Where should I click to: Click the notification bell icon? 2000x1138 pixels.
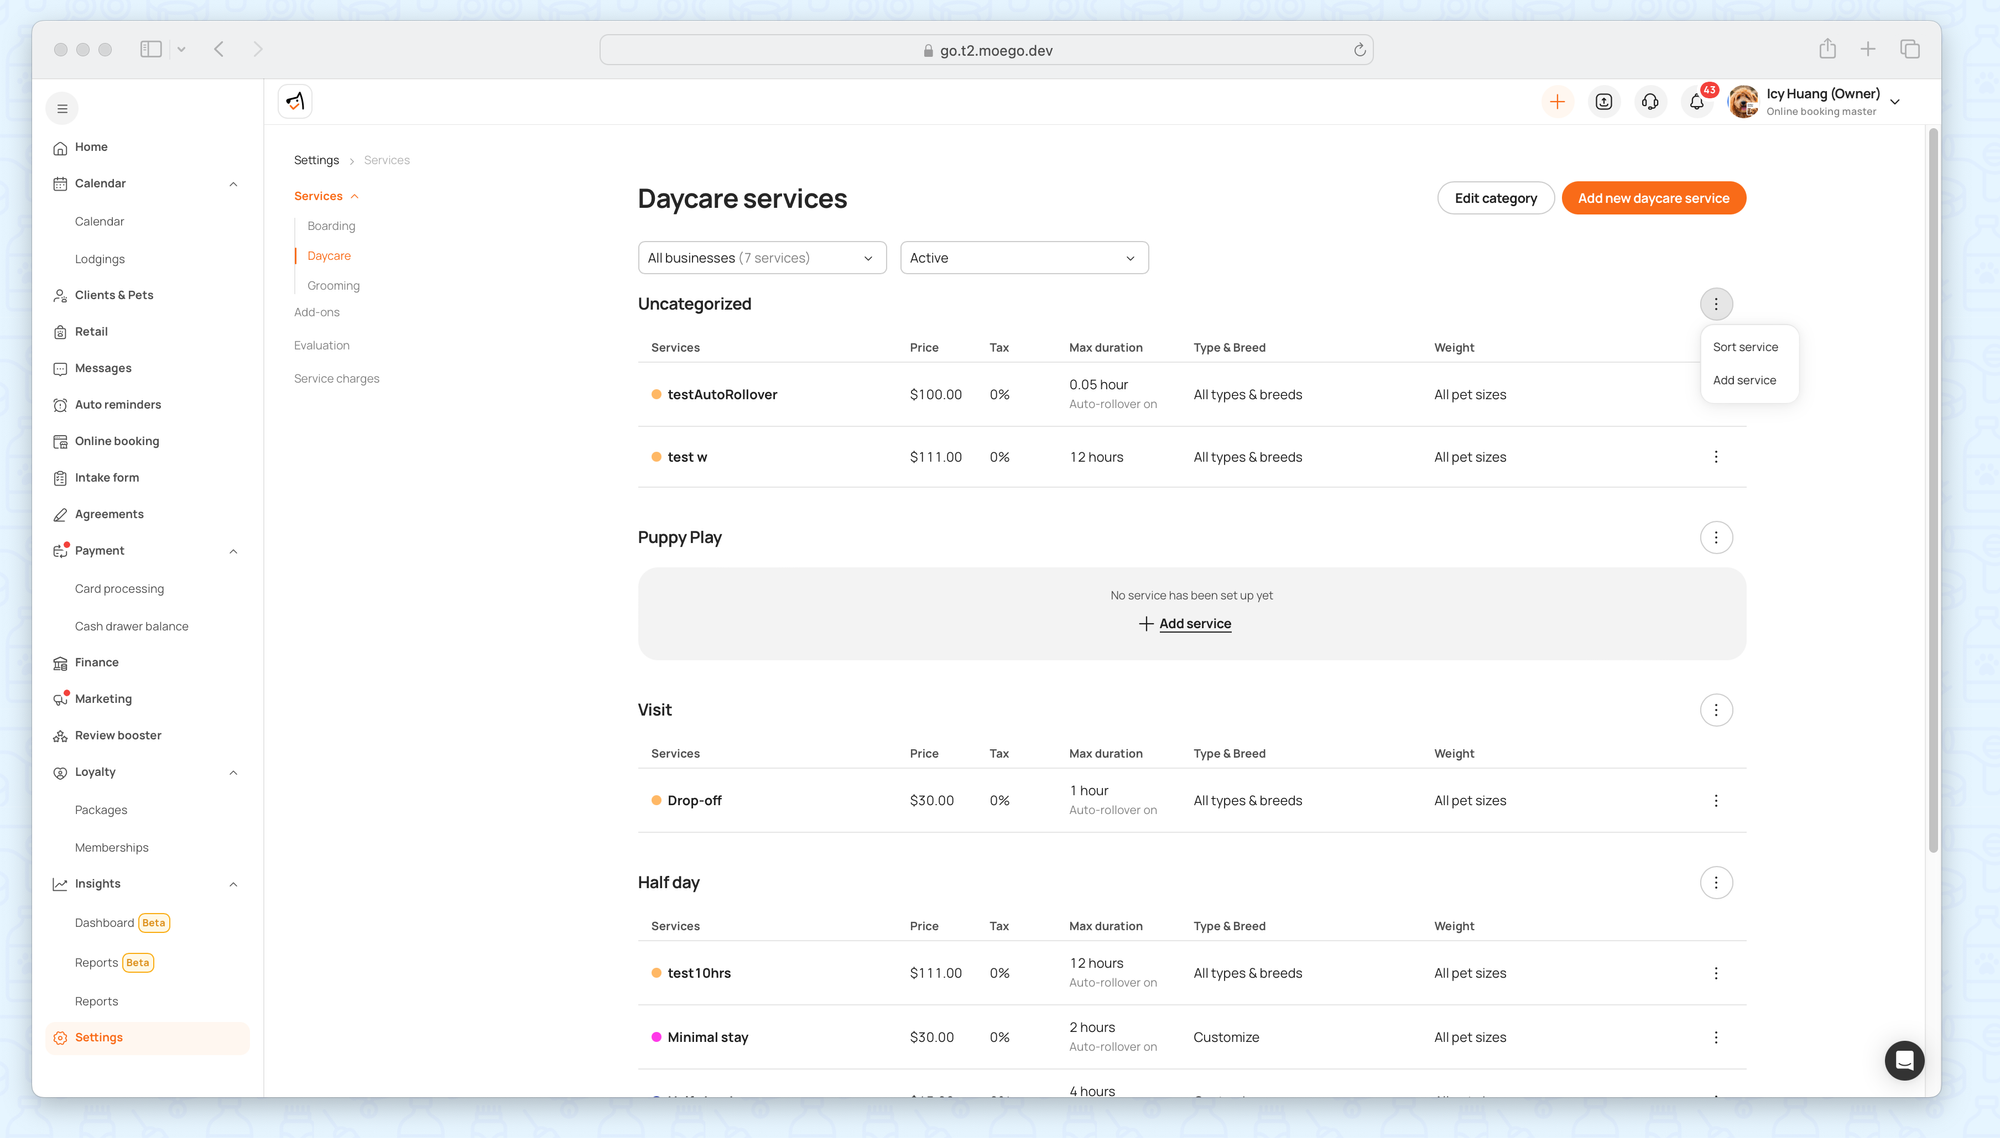coord(1697,102)
